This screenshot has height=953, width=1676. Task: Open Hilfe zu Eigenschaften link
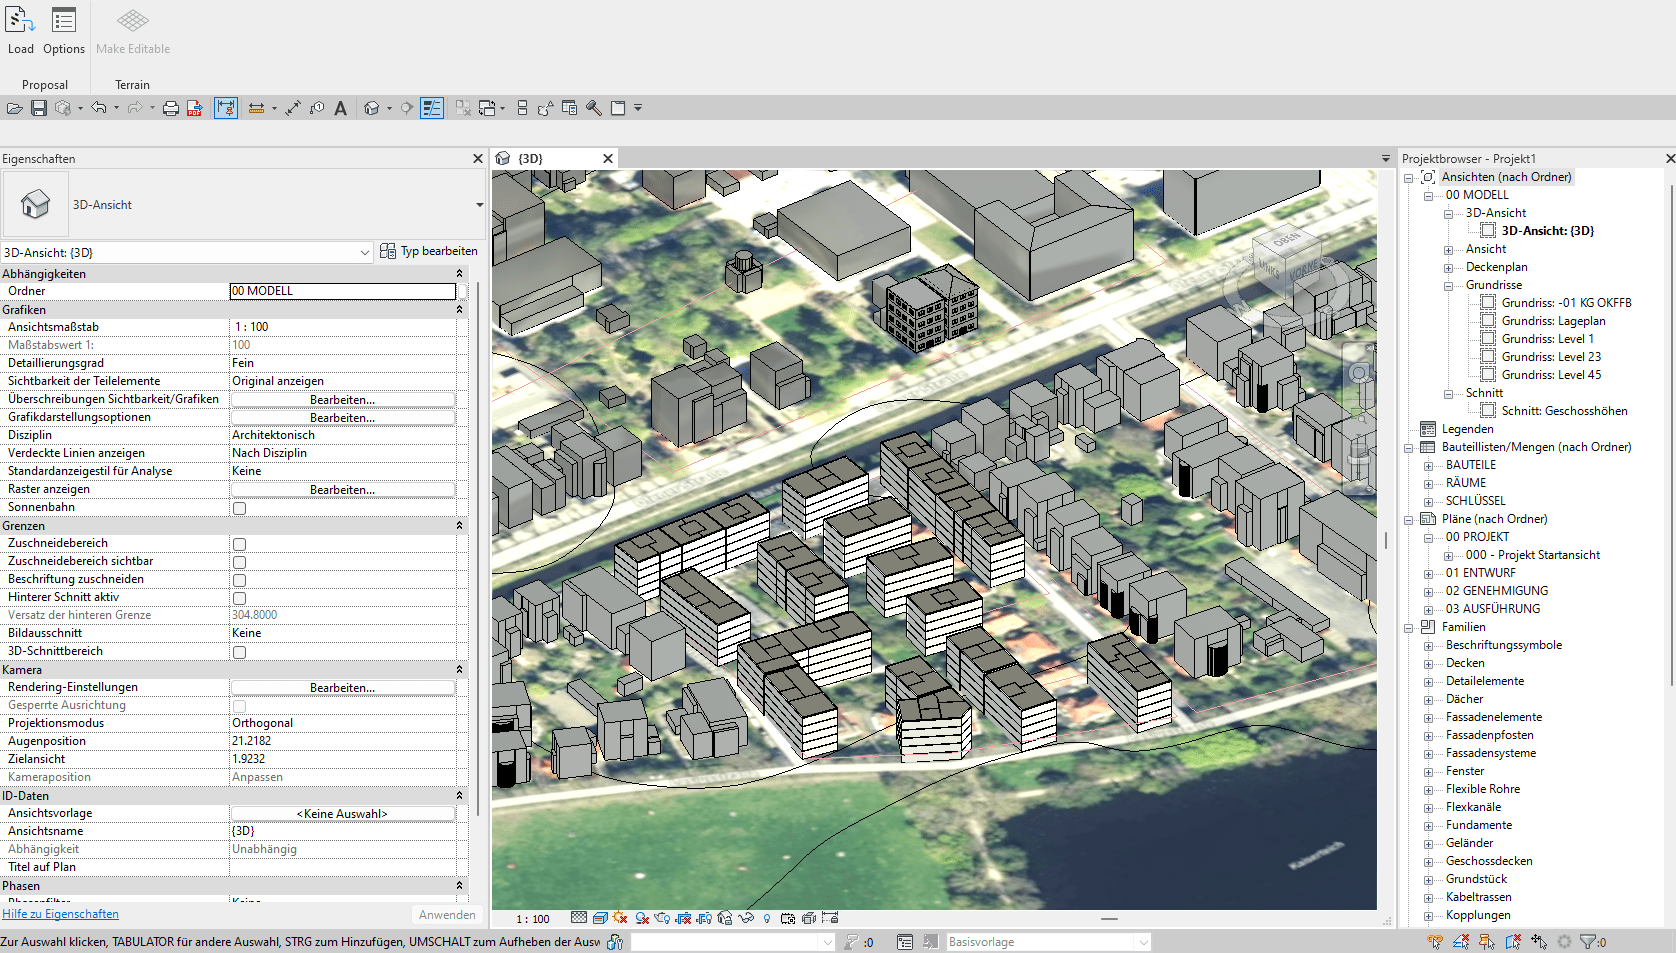pos(60,914)
